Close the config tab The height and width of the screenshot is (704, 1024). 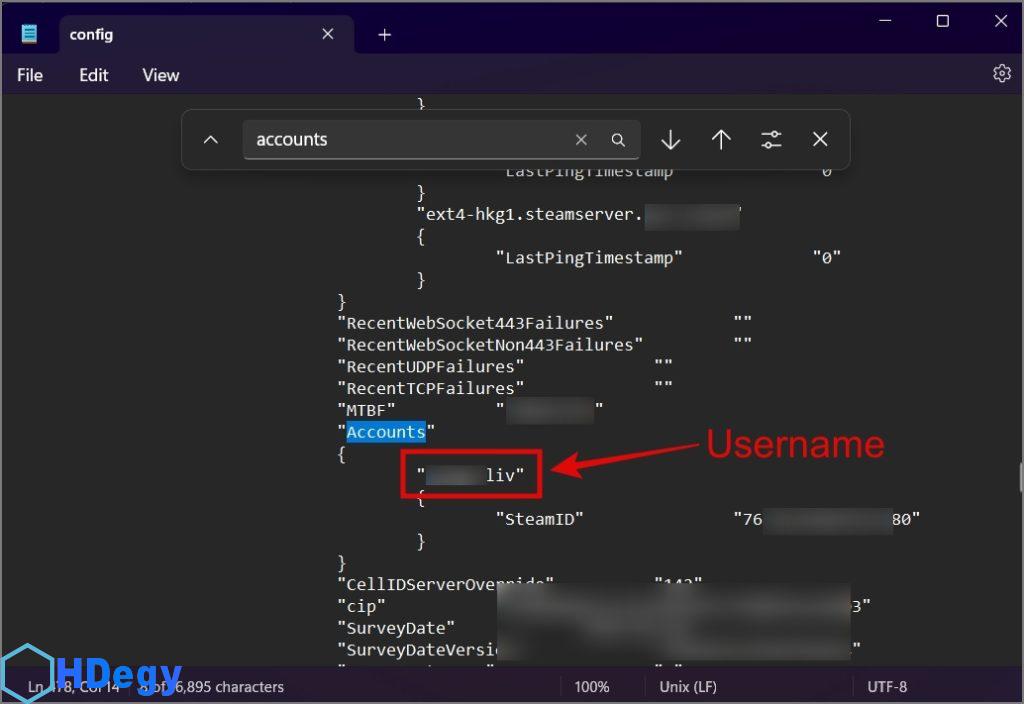[328, 34]
